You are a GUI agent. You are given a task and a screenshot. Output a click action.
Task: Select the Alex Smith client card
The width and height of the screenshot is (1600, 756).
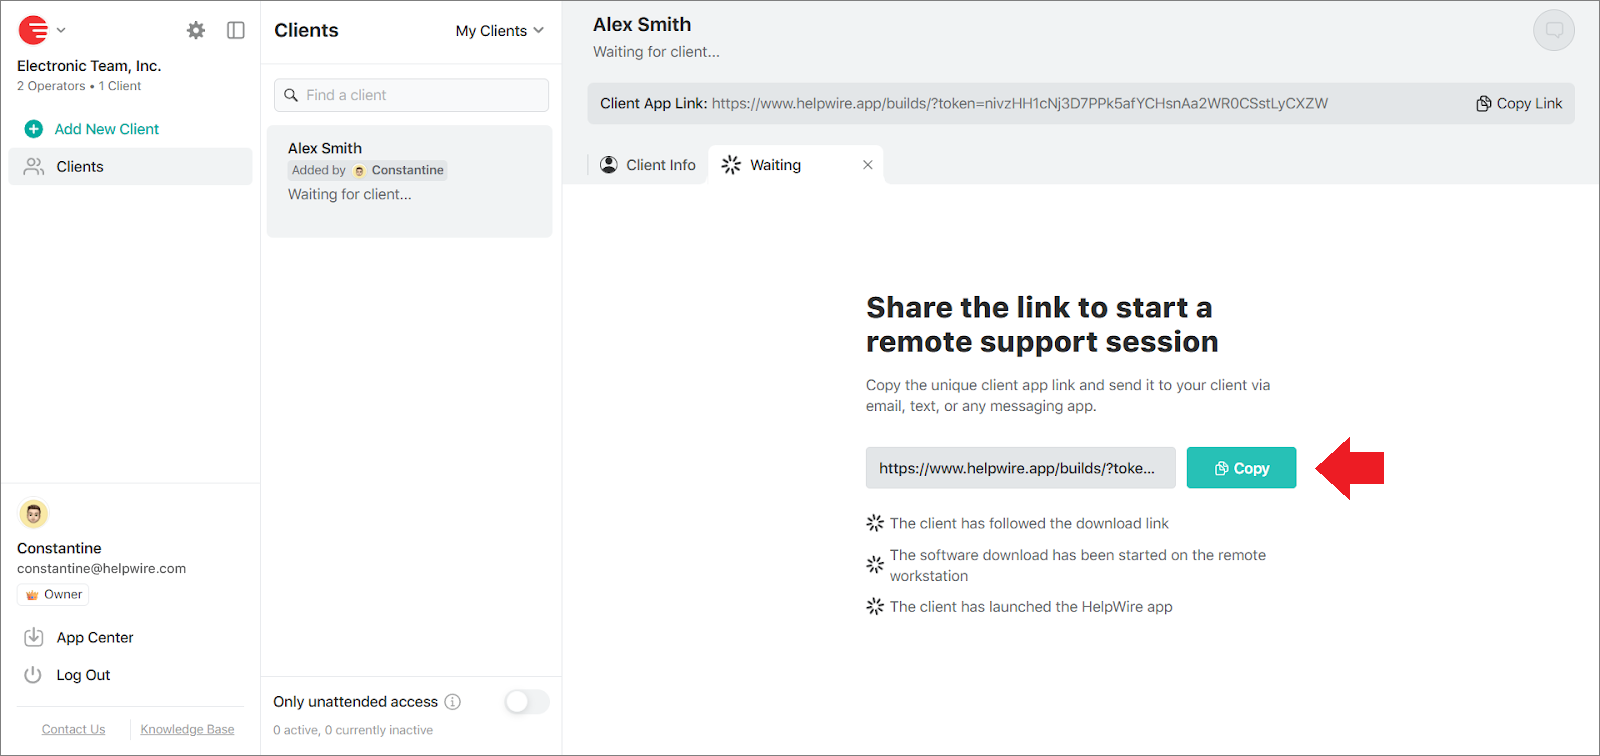(409, 181)
